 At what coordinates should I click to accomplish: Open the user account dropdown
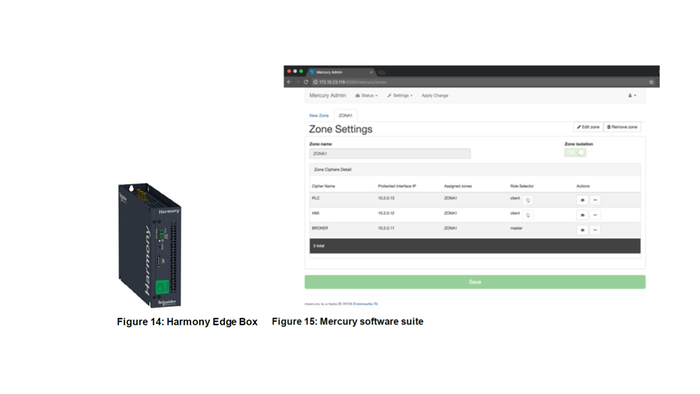pos(632,95)
